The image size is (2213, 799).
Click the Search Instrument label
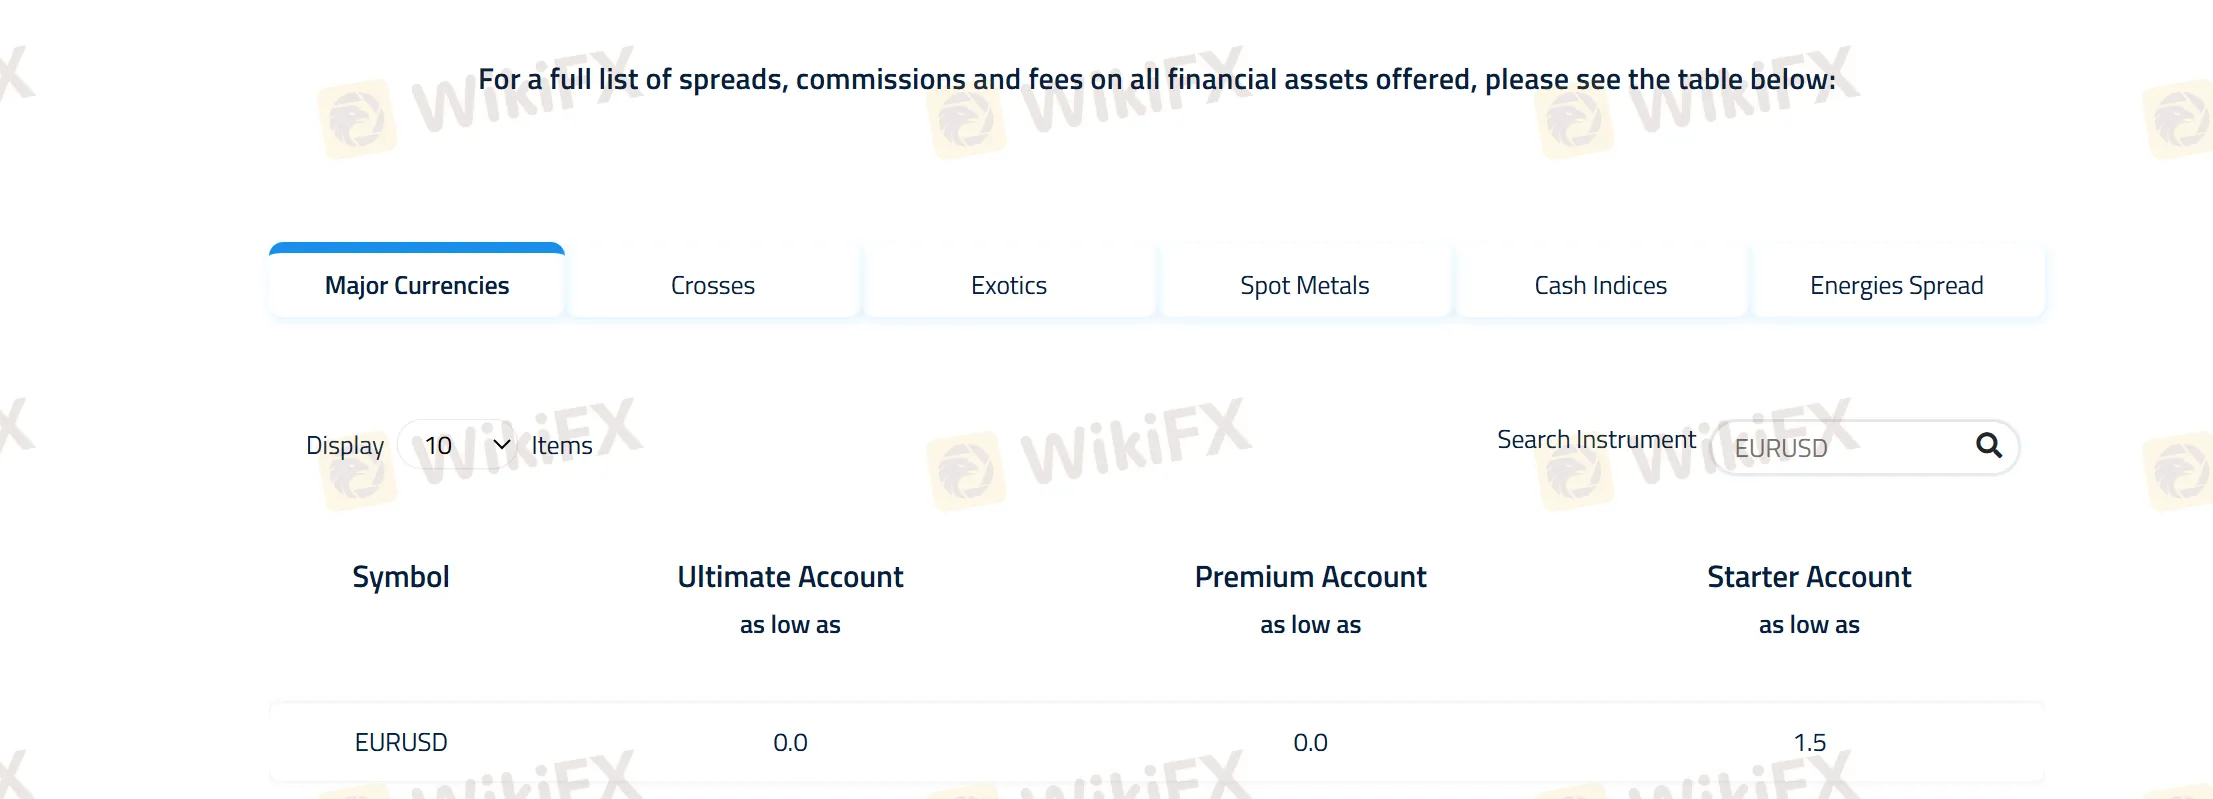1596,440
